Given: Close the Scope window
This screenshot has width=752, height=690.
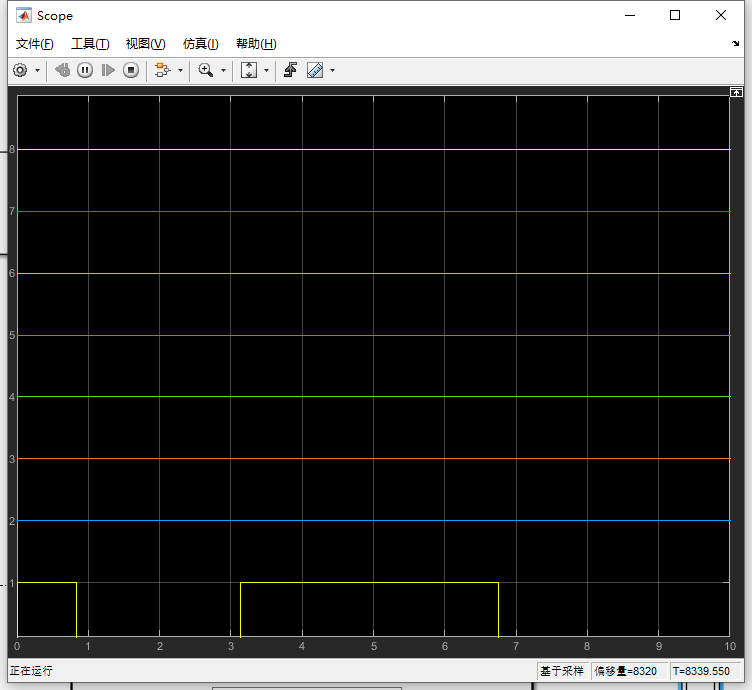Looking at the screenshot, I should [x=720, y=15].
